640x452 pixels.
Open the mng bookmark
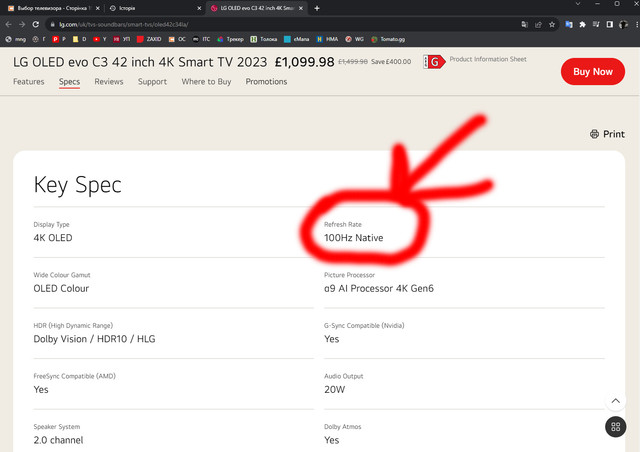coord(16,39)
